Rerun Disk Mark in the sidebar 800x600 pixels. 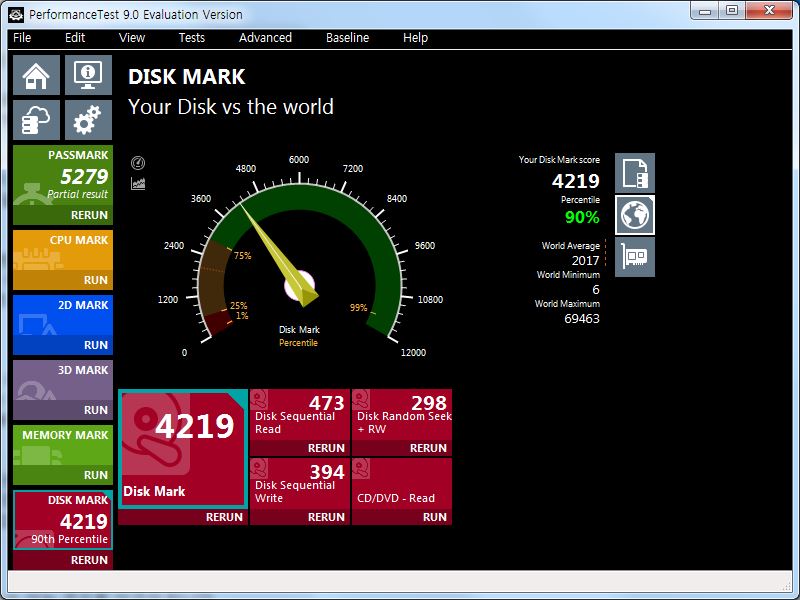coord(89,560)
